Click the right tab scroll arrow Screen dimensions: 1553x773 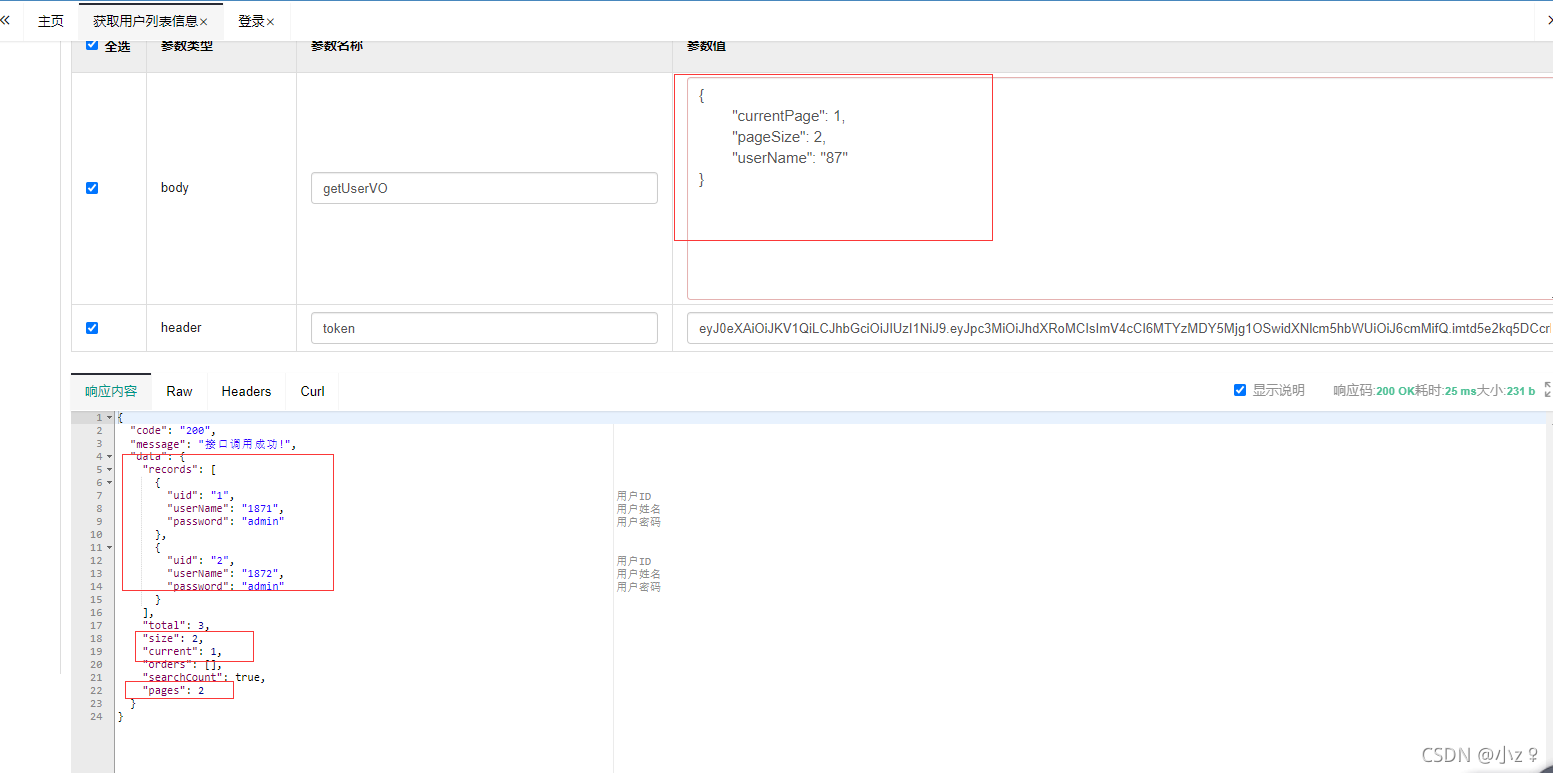coord(1549,20)
